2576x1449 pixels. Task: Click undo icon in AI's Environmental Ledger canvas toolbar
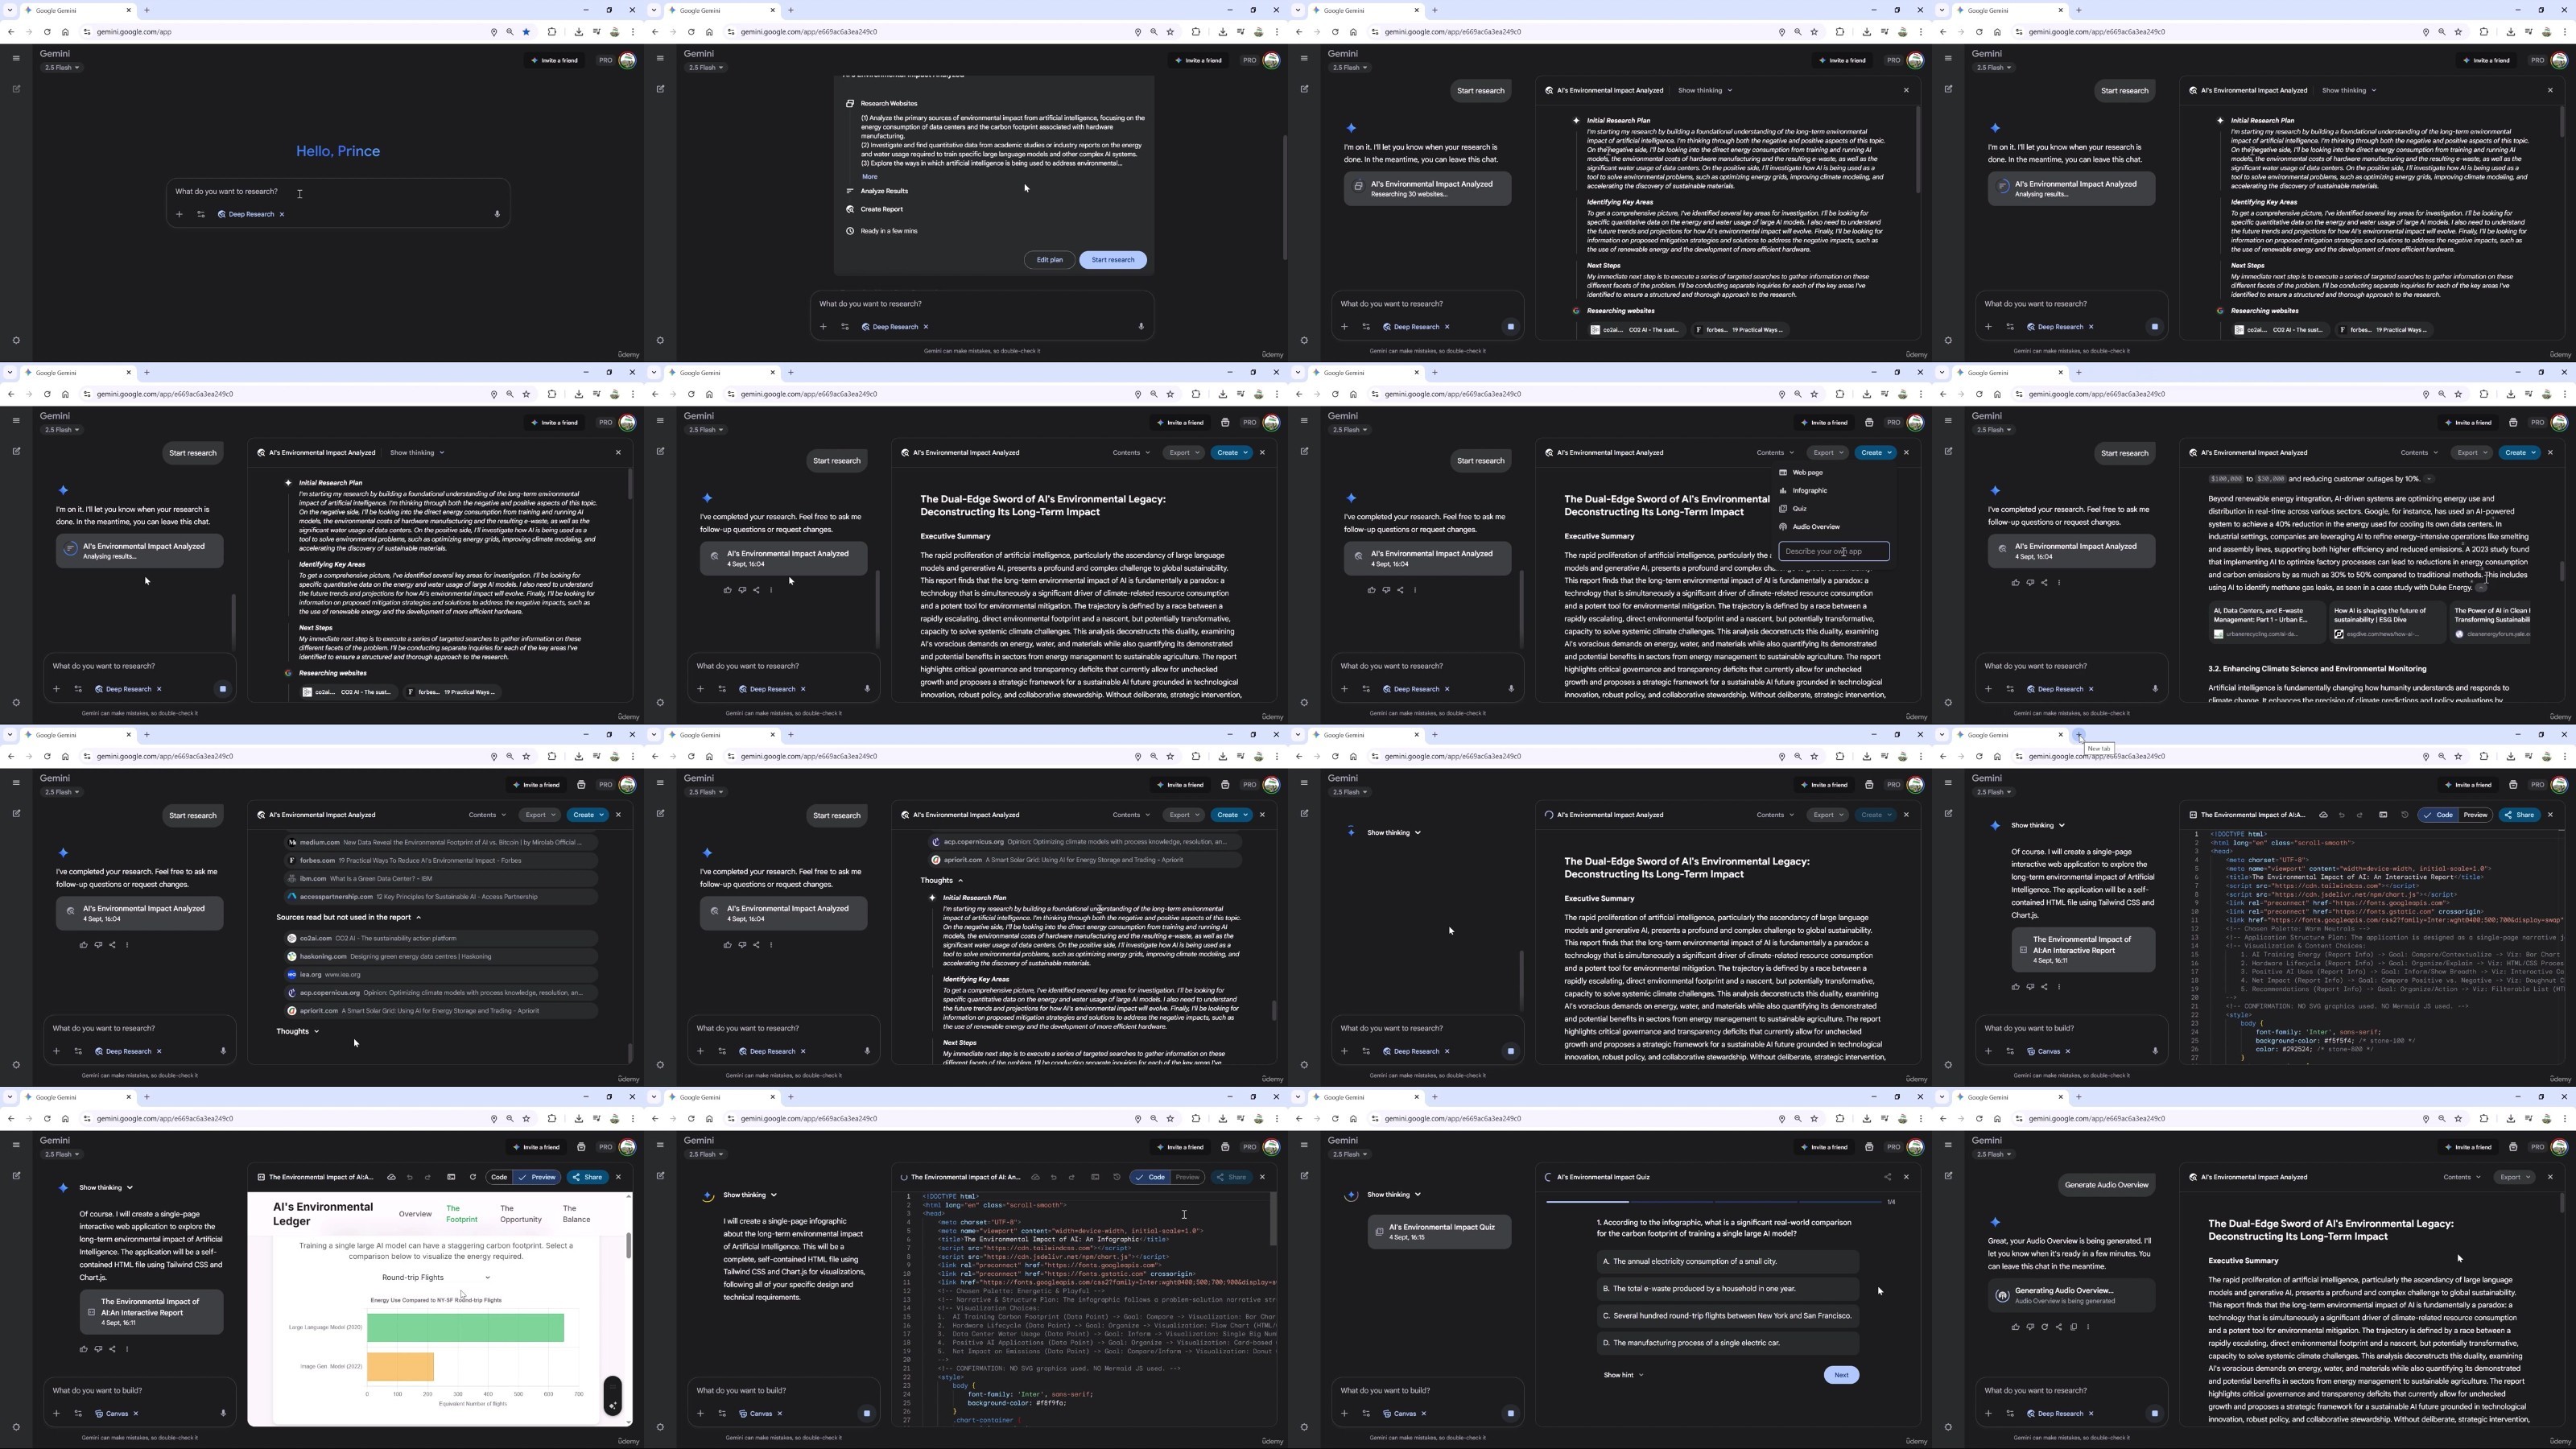409,1177
